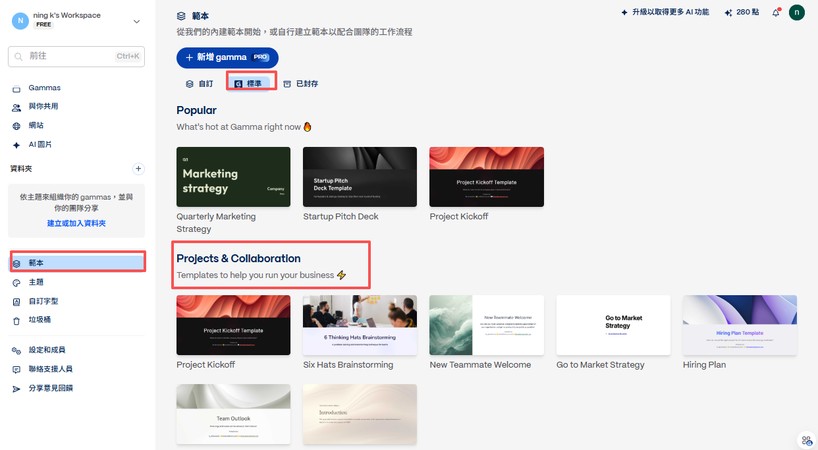Focus the 前往 search field
This screenshot has height=450, width=818.
point(76,56)
